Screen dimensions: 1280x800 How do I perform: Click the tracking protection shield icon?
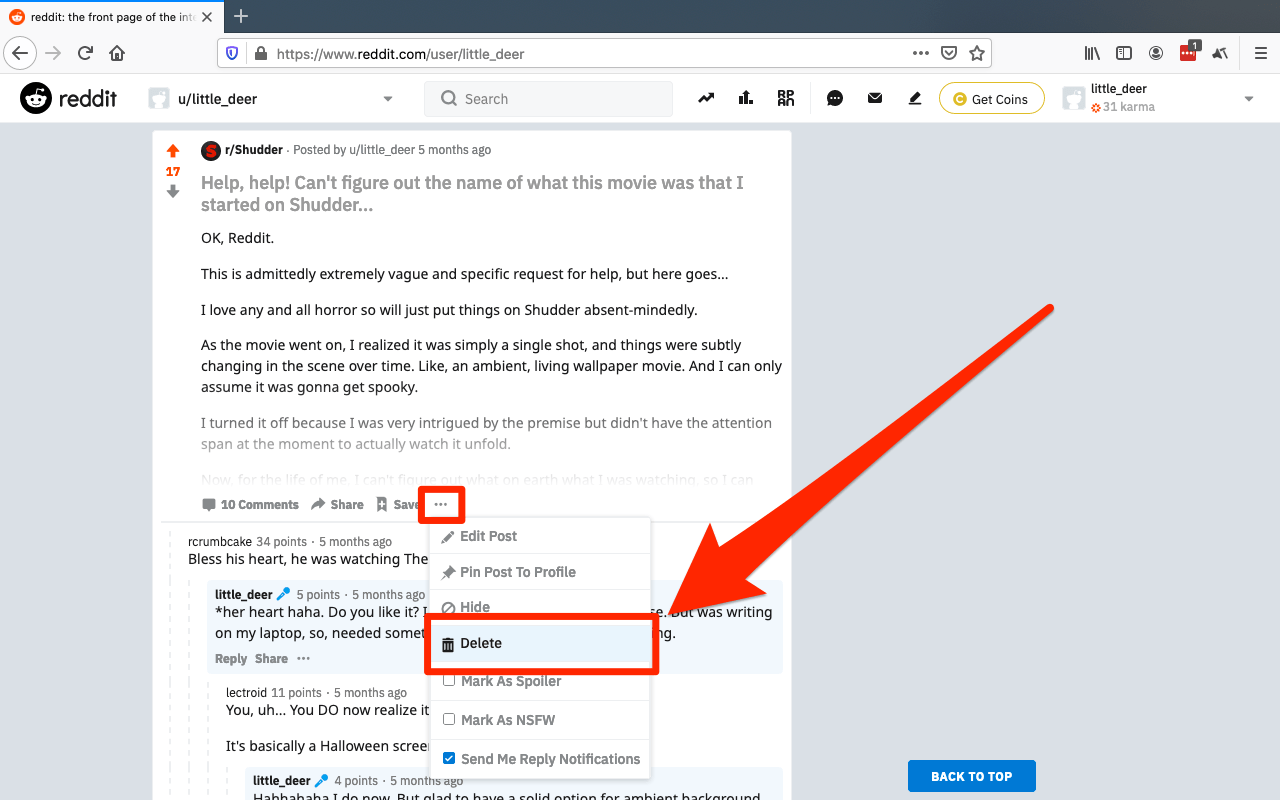233,53
